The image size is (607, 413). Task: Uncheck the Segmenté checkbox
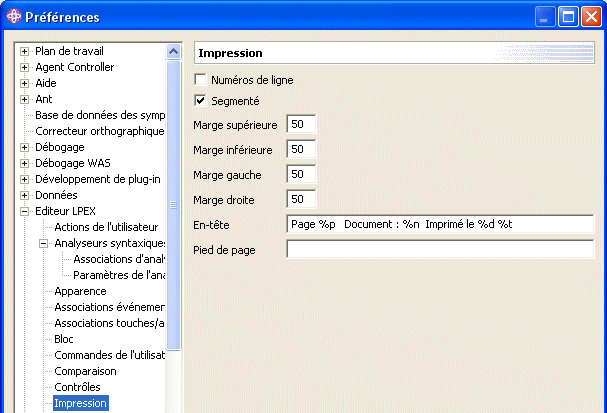point(200,101)
